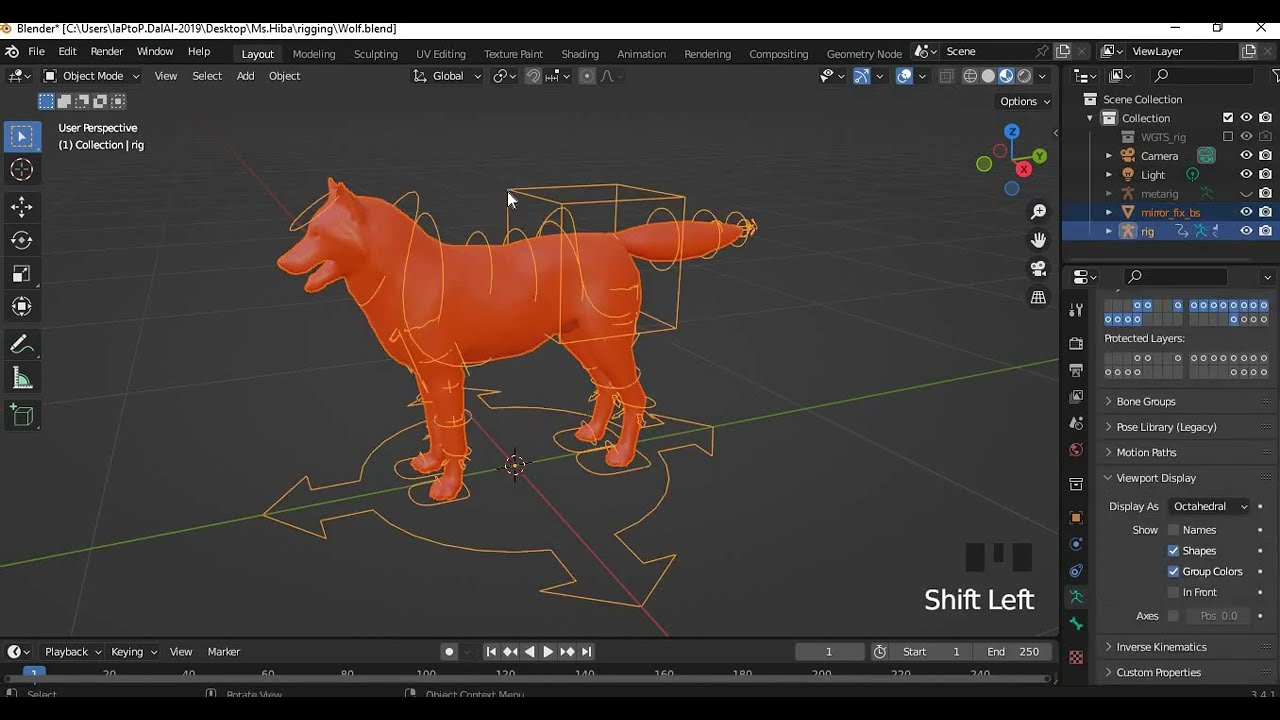Image resolution: width=1280 pixels, height=720 pixels.
Task: Uncheck the Shapes checkbox
Action: click(1174, 551)
